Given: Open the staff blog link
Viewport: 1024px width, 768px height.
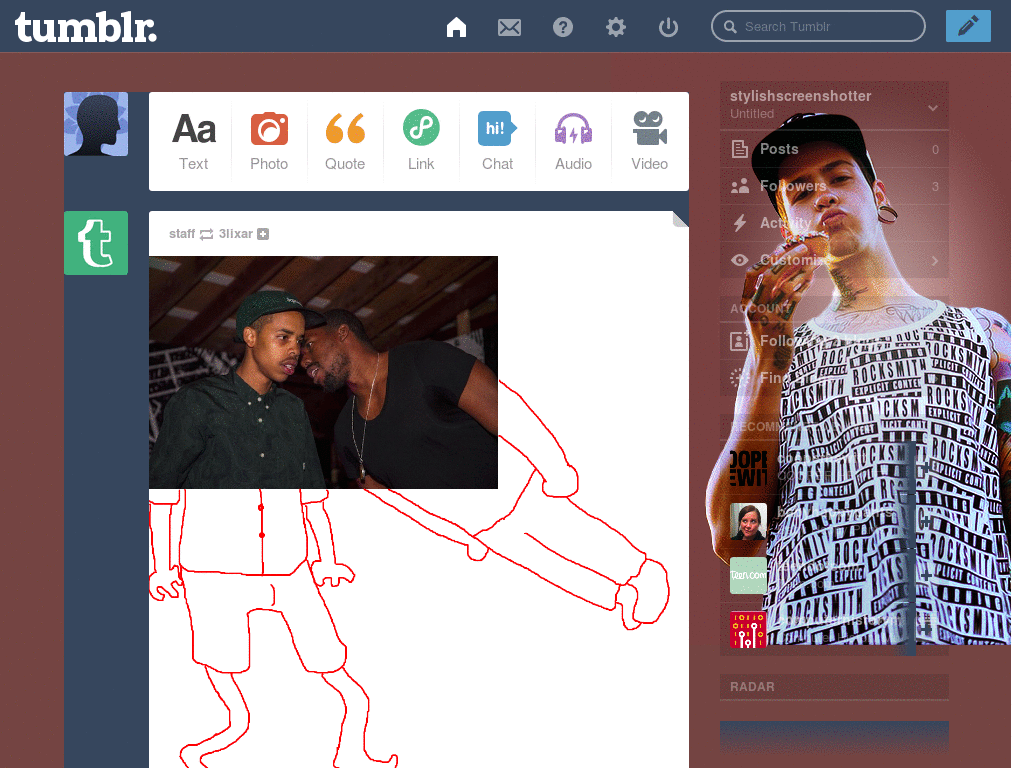Looking at the screenshot, I should [x=182, y=234].
